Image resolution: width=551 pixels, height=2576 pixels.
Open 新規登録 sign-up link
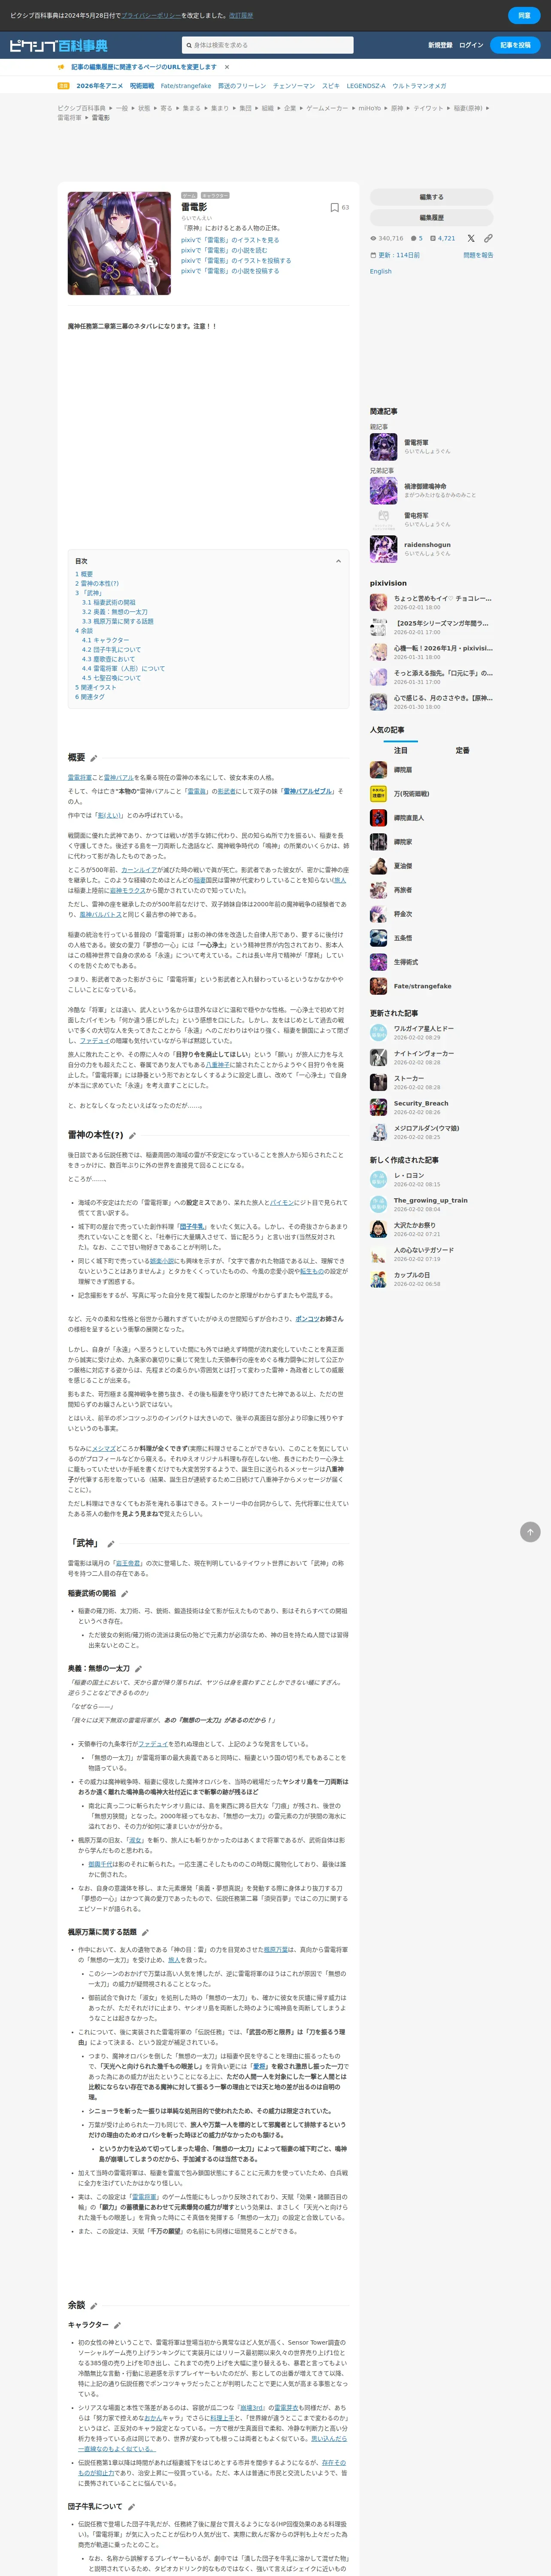pyautogui.click(x=440, y=45)
